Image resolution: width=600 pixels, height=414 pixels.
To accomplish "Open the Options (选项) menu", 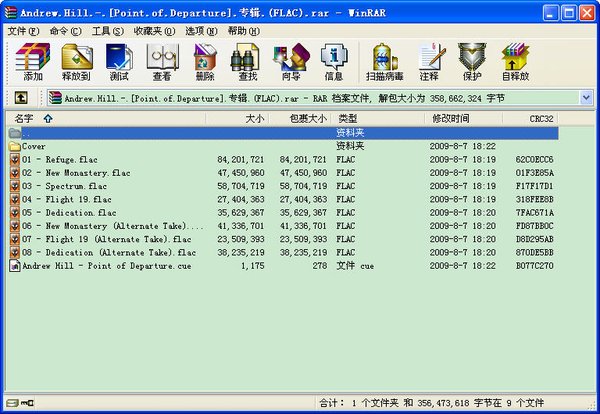I will [x=201, y=31].
